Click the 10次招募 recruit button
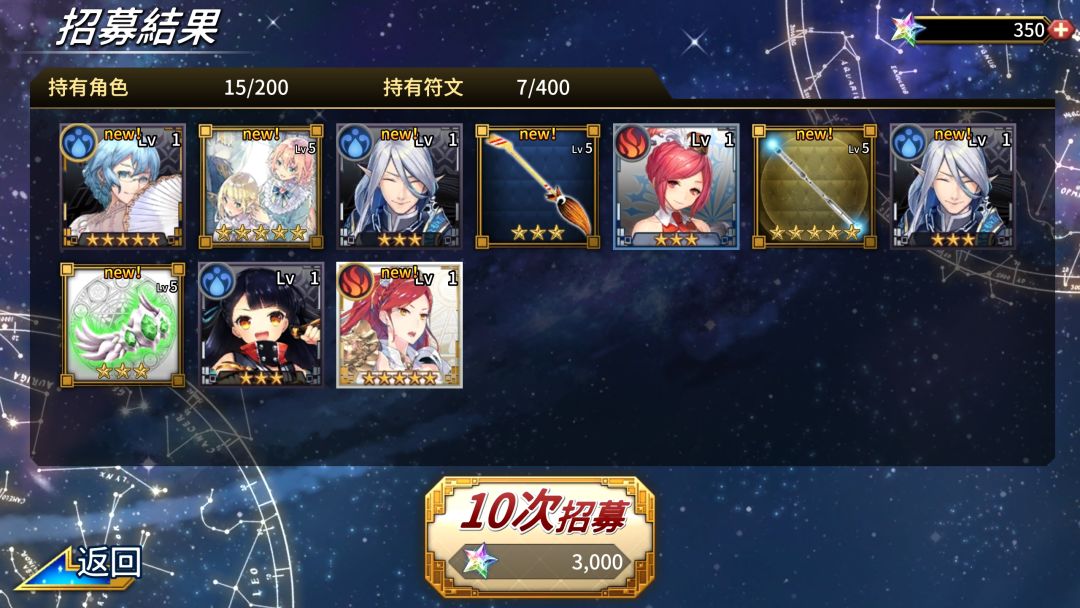This screenshot has height=608, width=1080. click(539, 537)
